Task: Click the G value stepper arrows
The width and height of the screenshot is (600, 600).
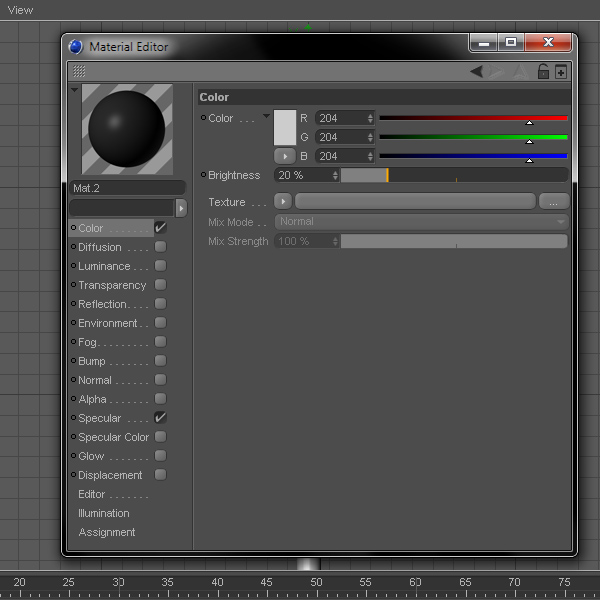Action: click(x=370, y=137)
